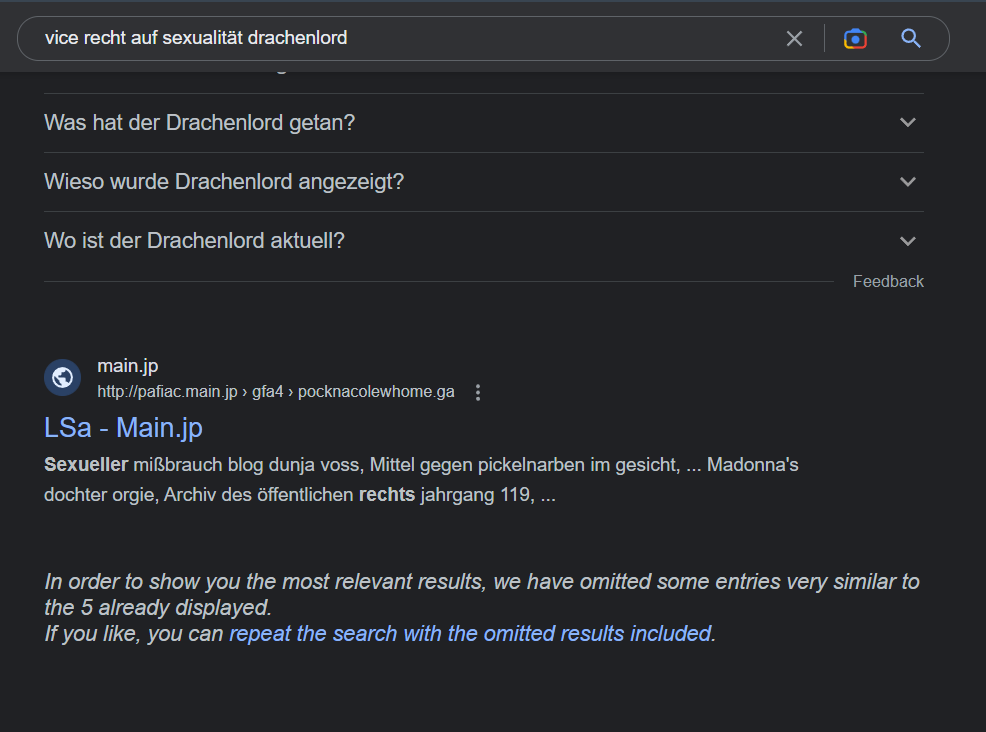The height and width of the screenshot is (732, 986).
Task: Open the 'Was hat der Drachenlord getan?' question
Action: point(484,123)
